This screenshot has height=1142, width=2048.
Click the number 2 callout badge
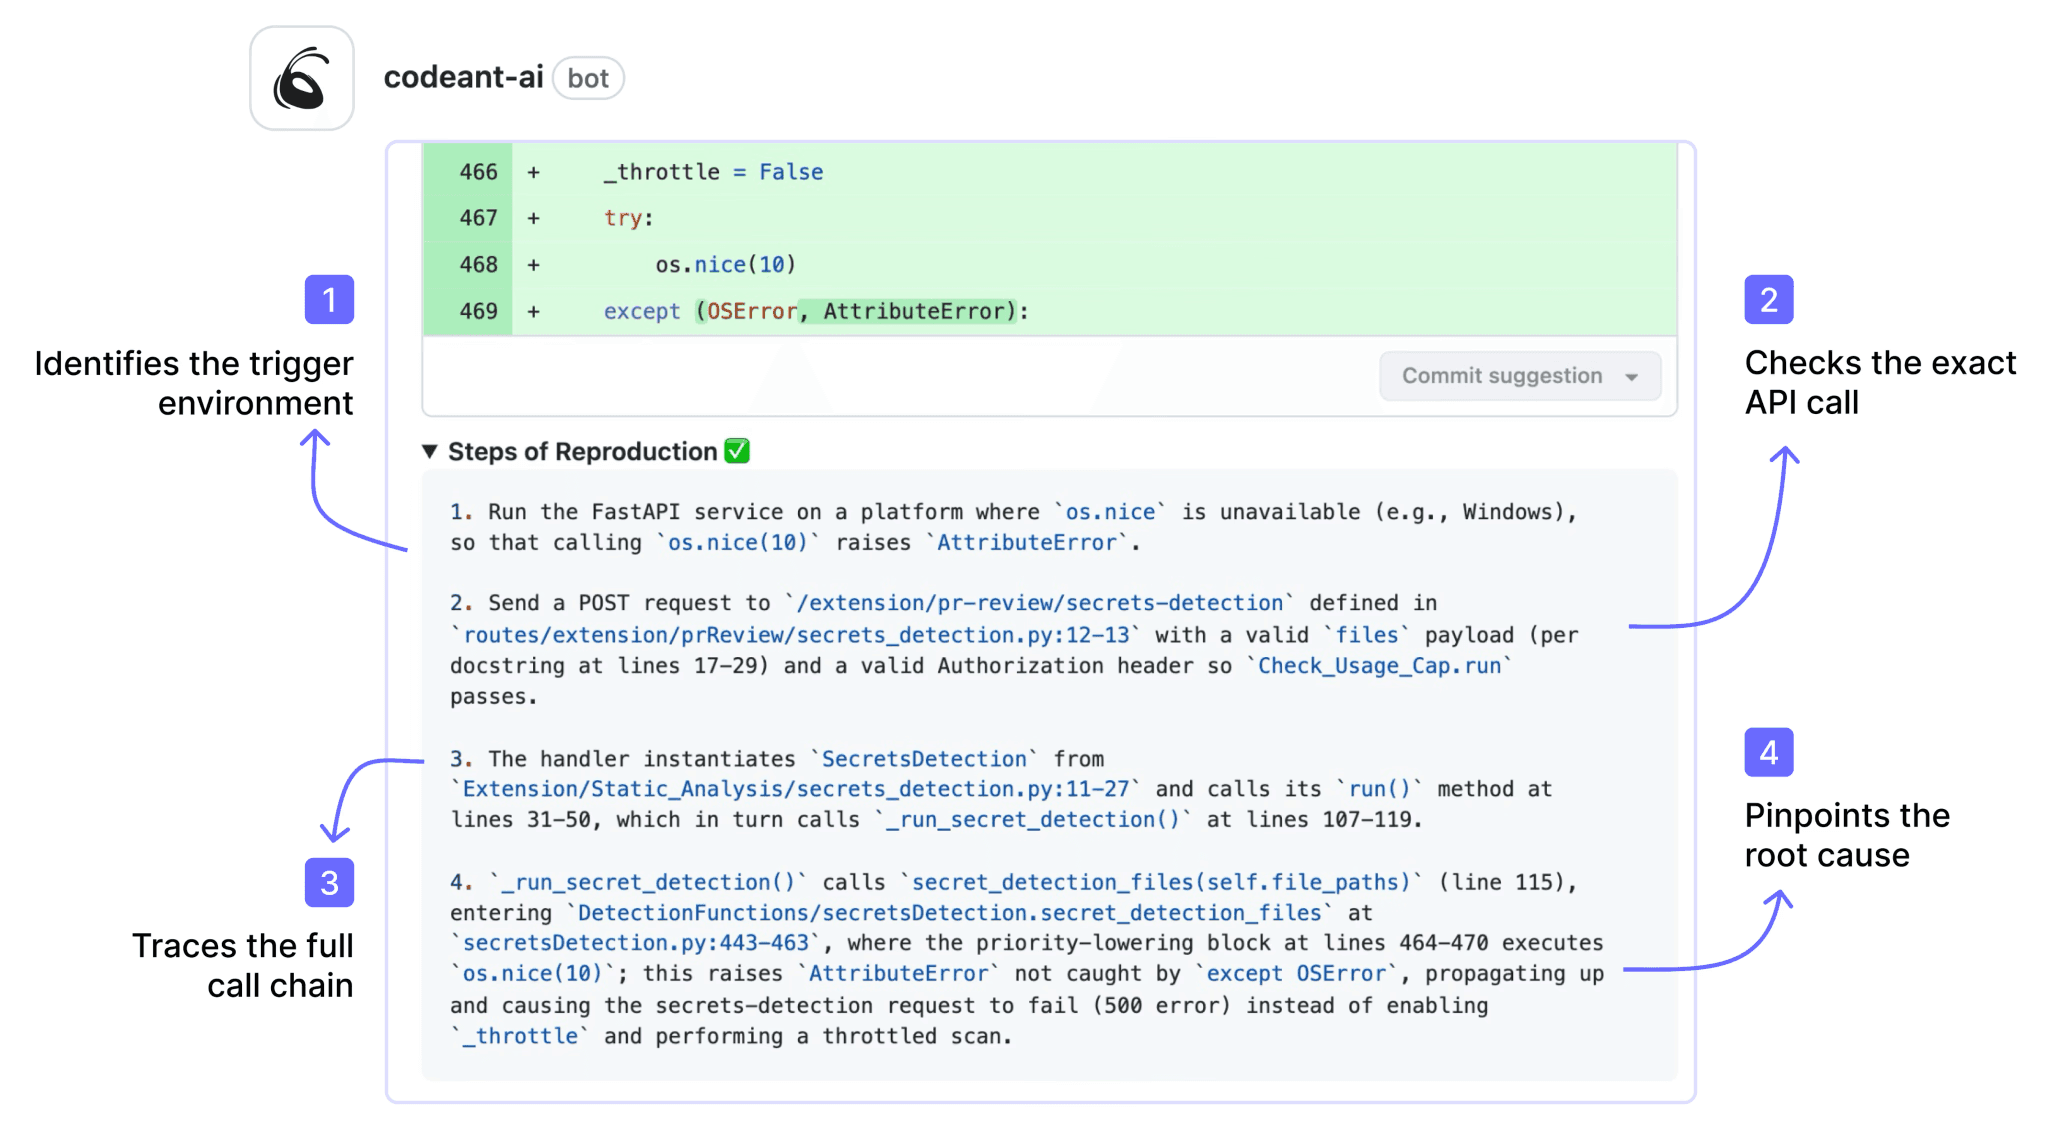pos(1768,300)
